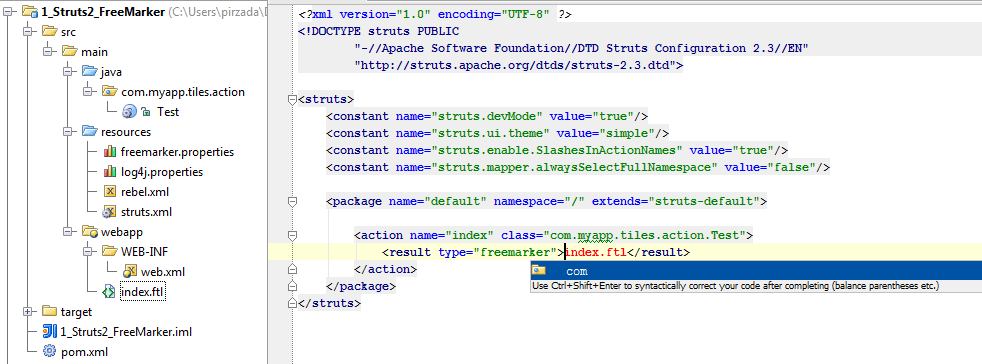Fold the <struts> element in gutter

pos(291,100)
